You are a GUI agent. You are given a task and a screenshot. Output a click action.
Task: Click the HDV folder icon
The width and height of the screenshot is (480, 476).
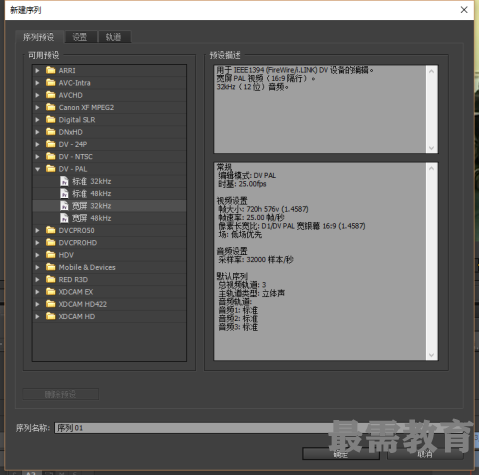pos(51,255)
